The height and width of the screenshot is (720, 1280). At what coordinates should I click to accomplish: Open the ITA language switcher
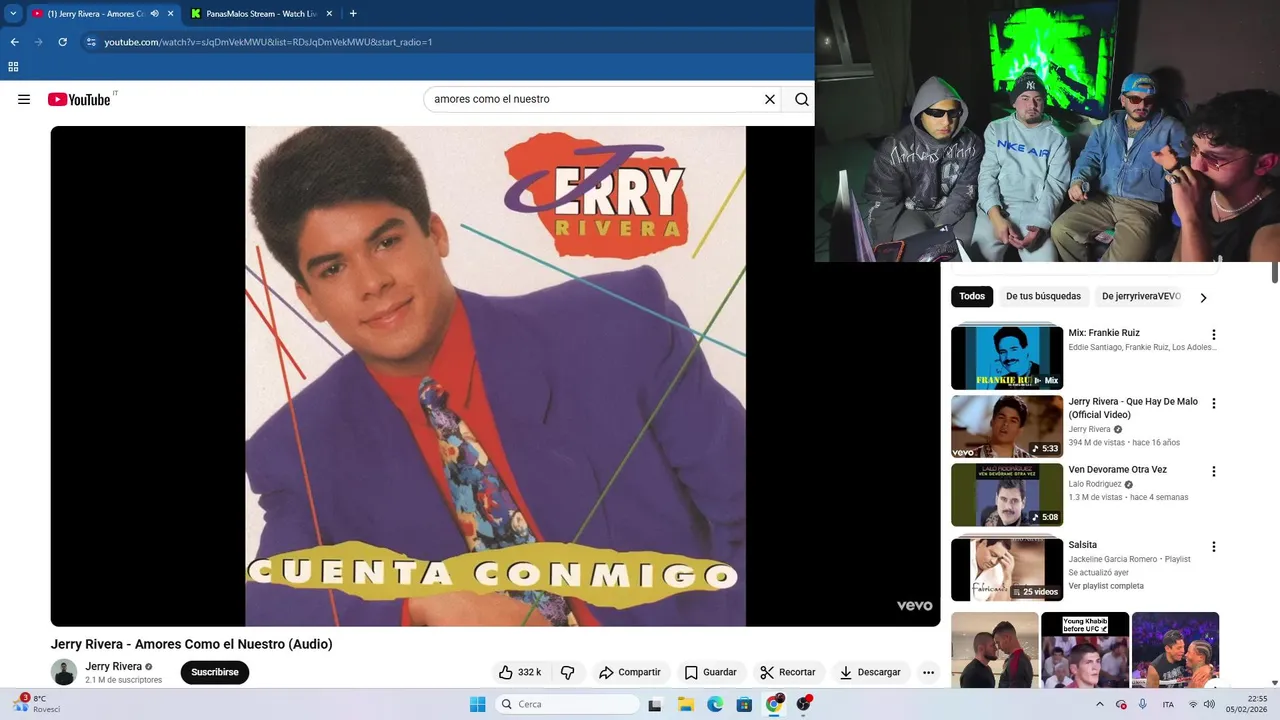(x=1168, y=704)
